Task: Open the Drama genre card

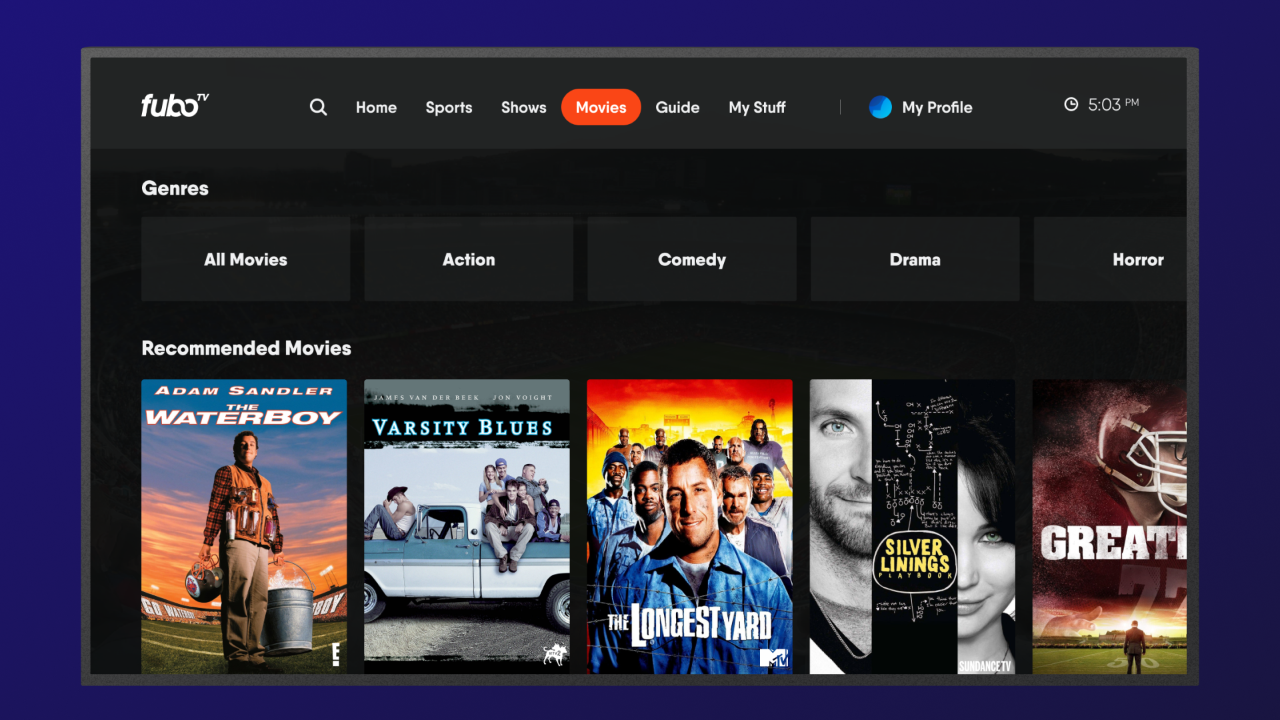Action: tap(914, 259)
